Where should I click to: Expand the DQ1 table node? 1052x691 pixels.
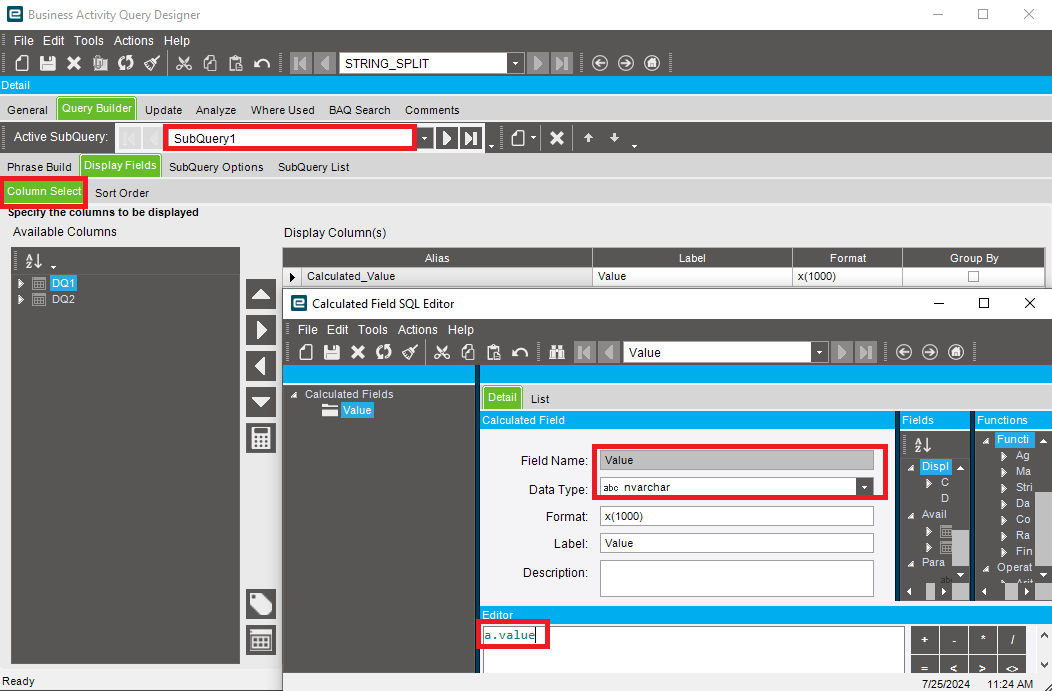click(x=21, y=284)
